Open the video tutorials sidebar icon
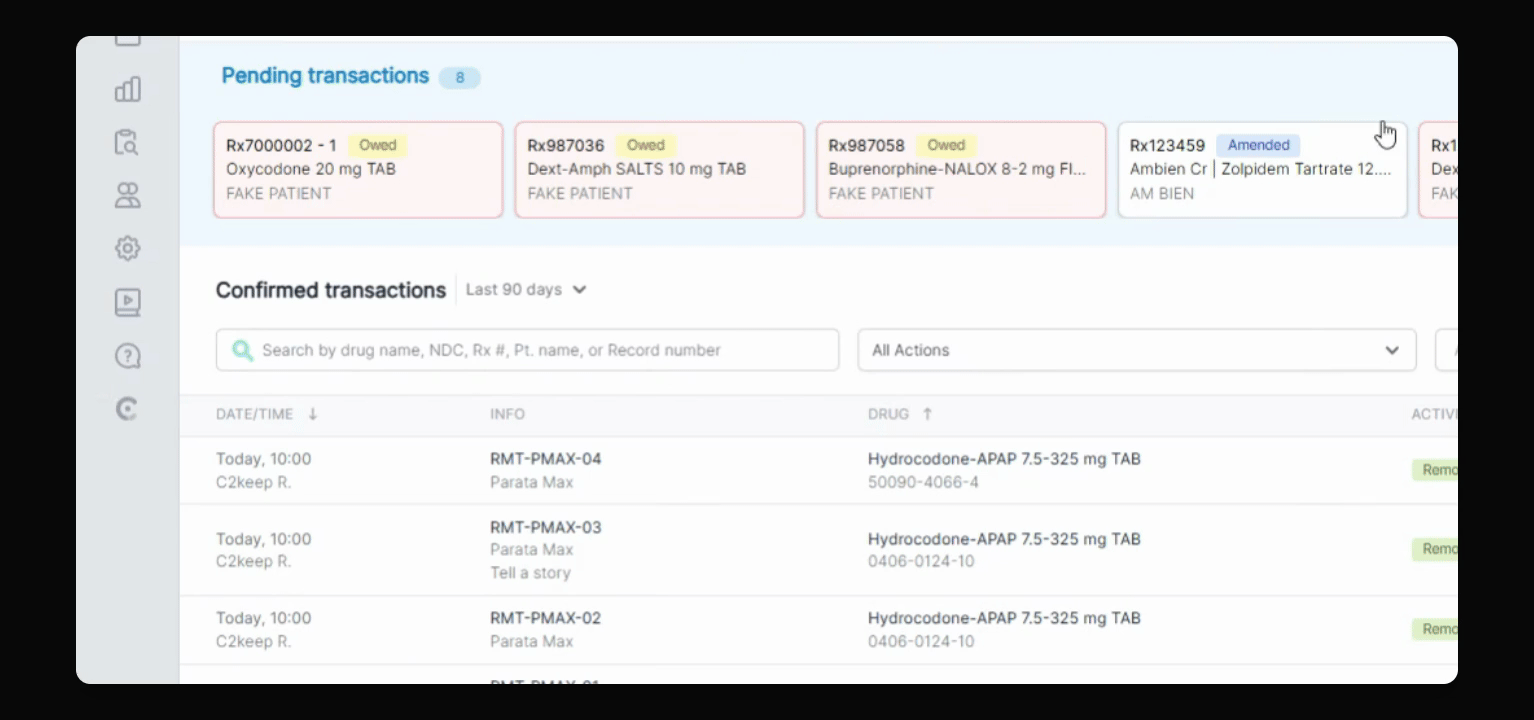The width and height of the screenshot is (1534, 720). [x=127, y=302]
